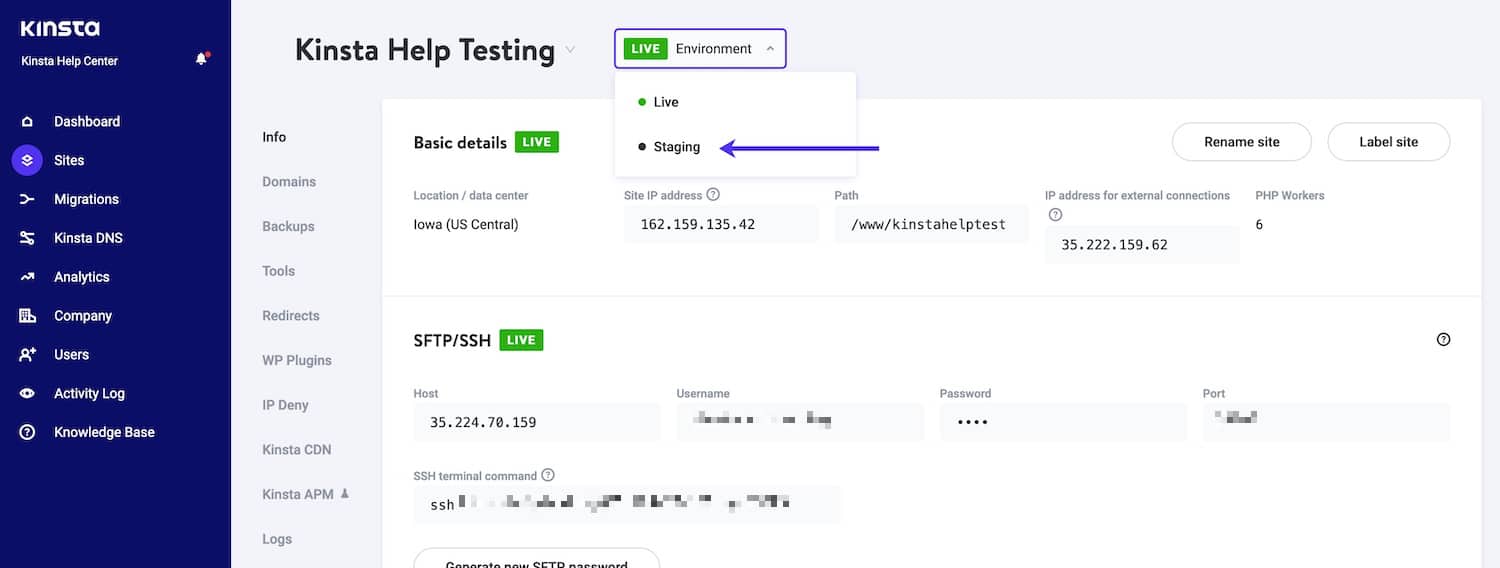Choose Live in the environment dropdown
The width and height of the screenshot is (1500, 568).
(x=665, y=102)
